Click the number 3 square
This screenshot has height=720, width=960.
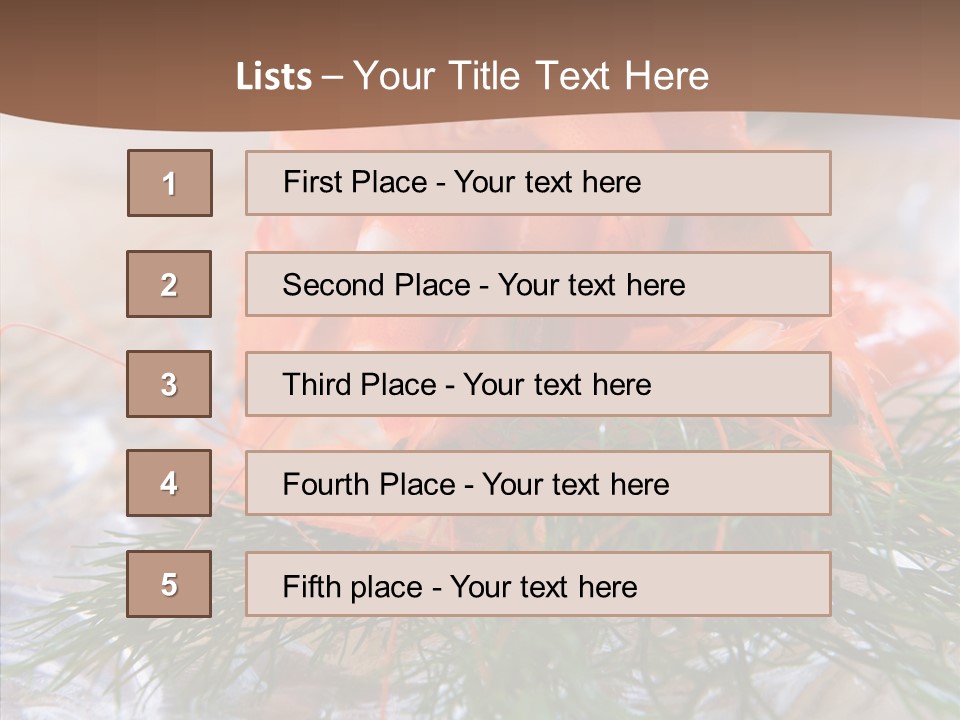[169, 384]
